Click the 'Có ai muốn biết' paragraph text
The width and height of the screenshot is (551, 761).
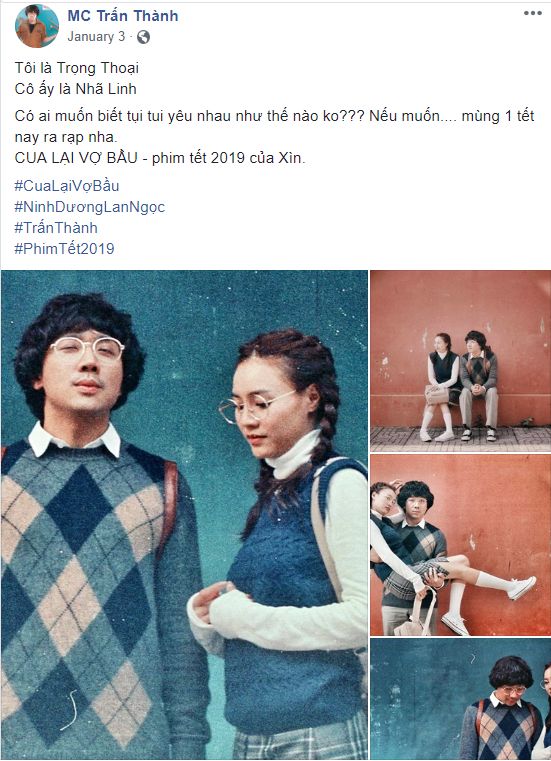274,126
